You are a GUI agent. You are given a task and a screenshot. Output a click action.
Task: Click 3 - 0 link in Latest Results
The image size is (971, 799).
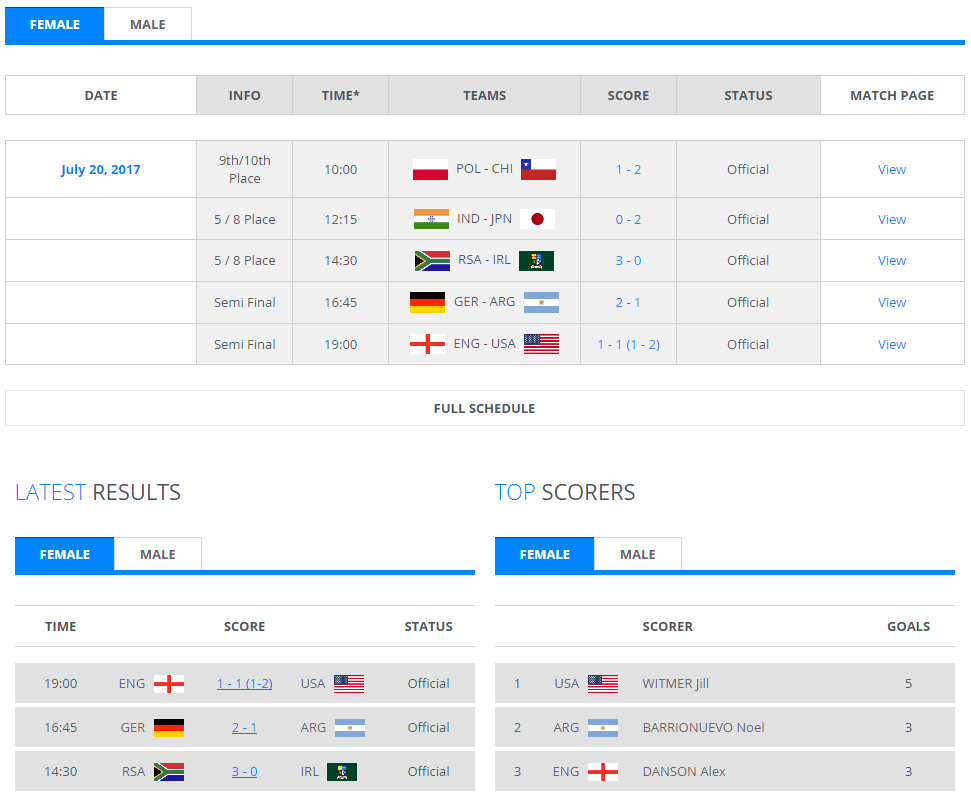pos(245,772)
